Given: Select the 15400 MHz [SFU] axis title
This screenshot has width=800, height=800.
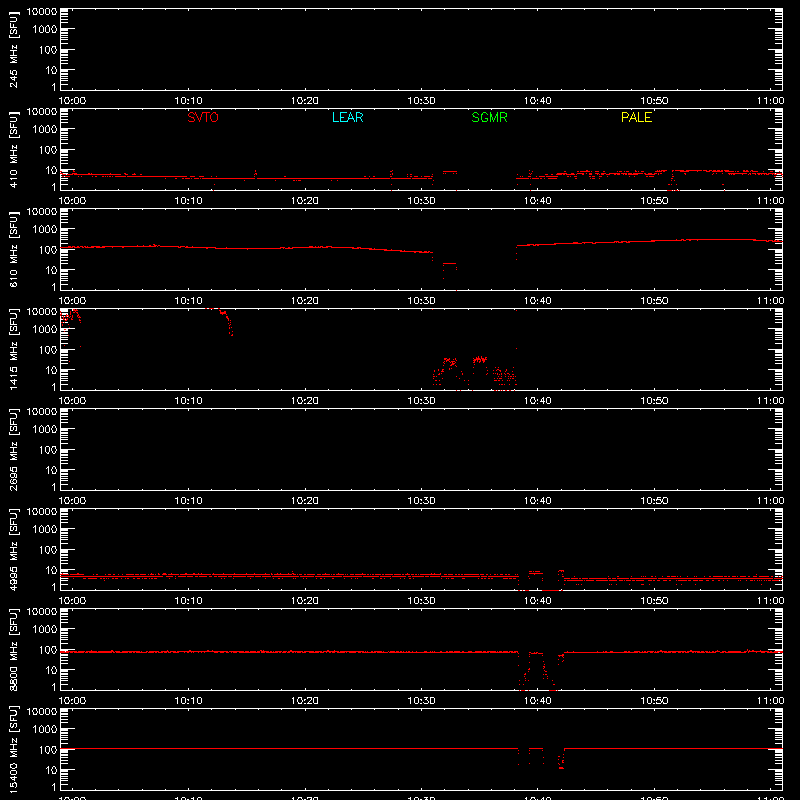Looking at the screenshot, I should coord(13,749).
